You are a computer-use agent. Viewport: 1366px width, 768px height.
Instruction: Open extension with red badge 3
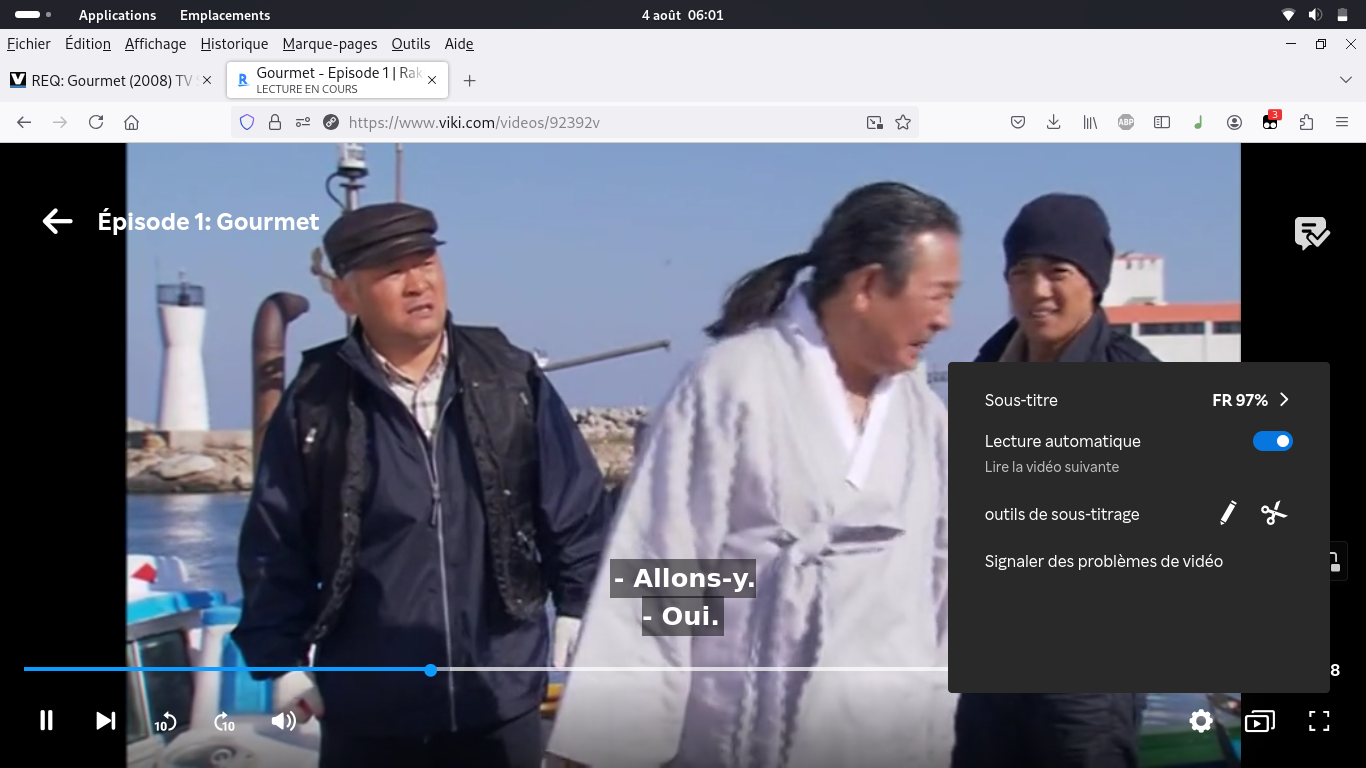(1270, 121)
